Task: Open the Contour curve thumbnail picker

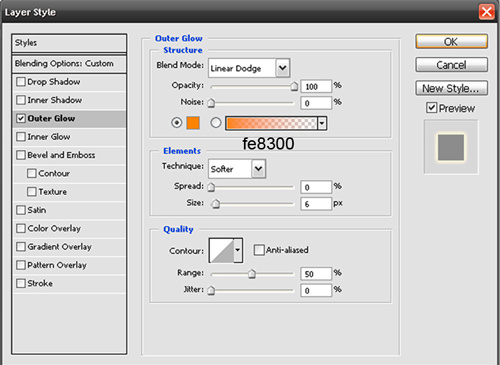Action: click(221, 250)
